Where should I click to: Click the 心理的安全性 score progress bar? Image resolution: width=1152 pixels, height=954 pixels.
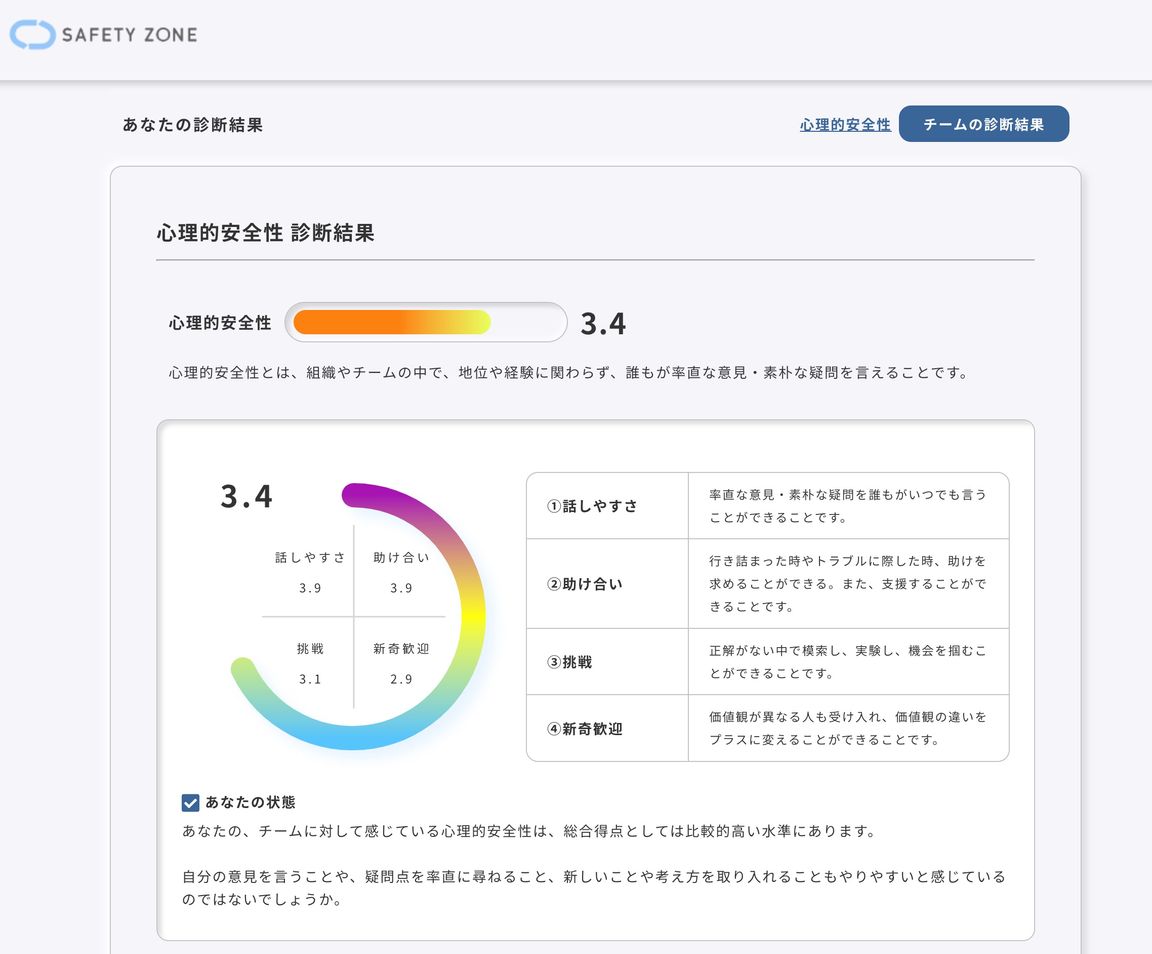tap(426, 322)
